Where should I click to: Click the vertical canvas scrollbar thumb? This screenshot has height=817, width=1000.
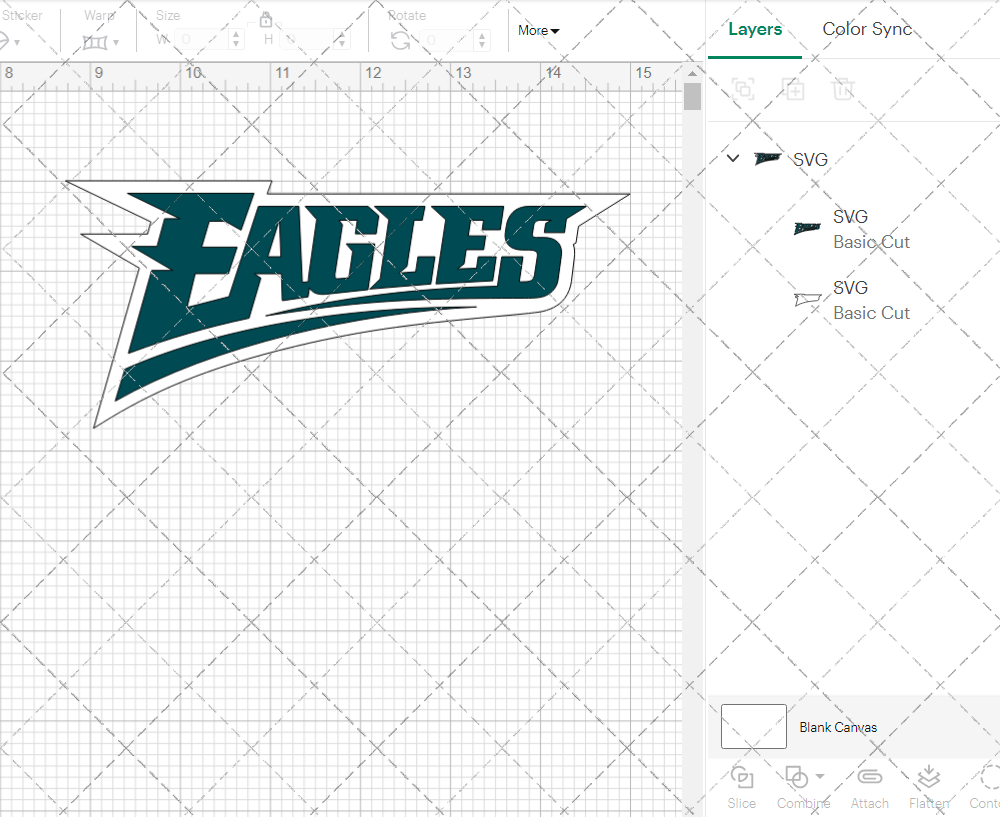click(x=692, y=96)
